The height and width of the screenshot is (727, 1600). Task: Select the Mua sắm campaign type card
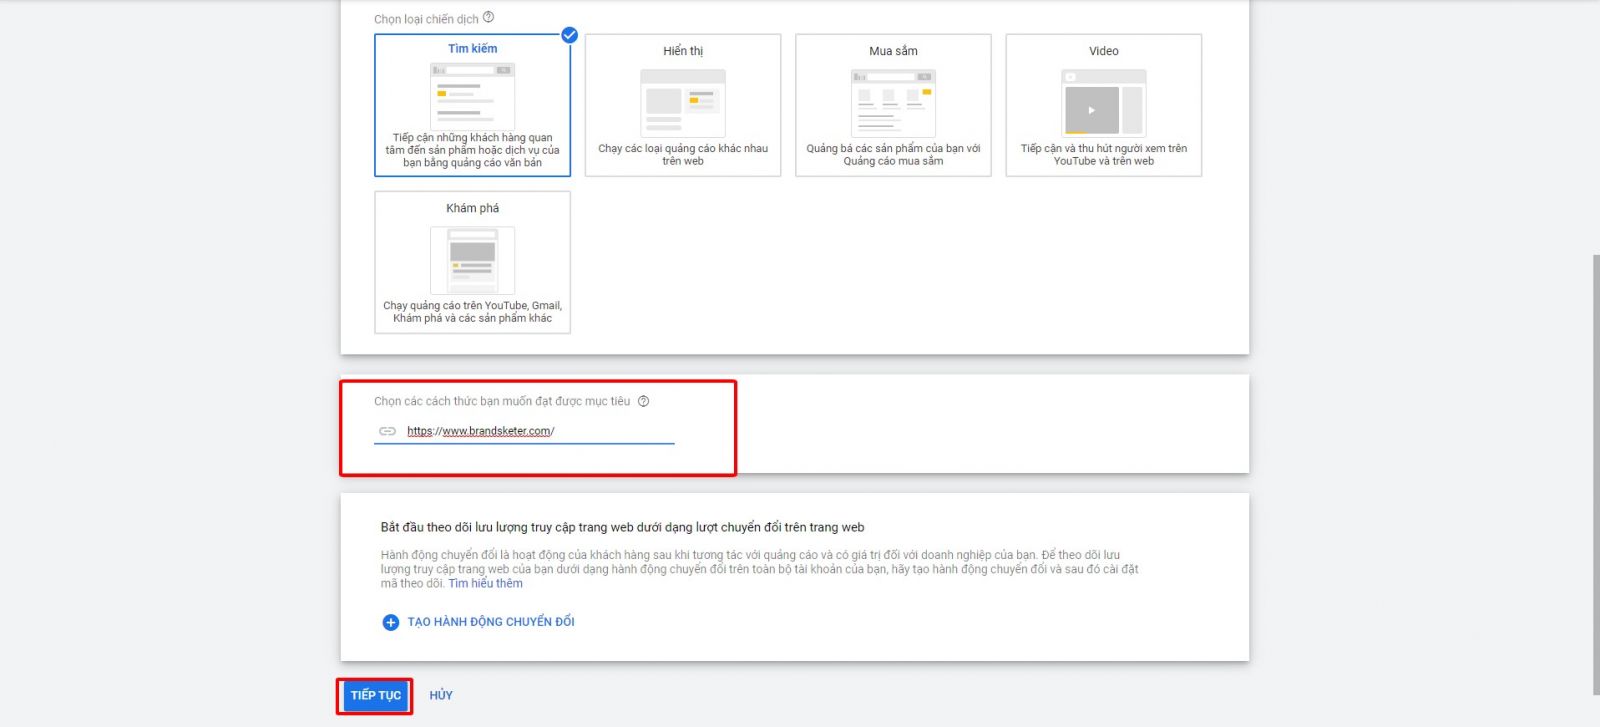point(893,105)
